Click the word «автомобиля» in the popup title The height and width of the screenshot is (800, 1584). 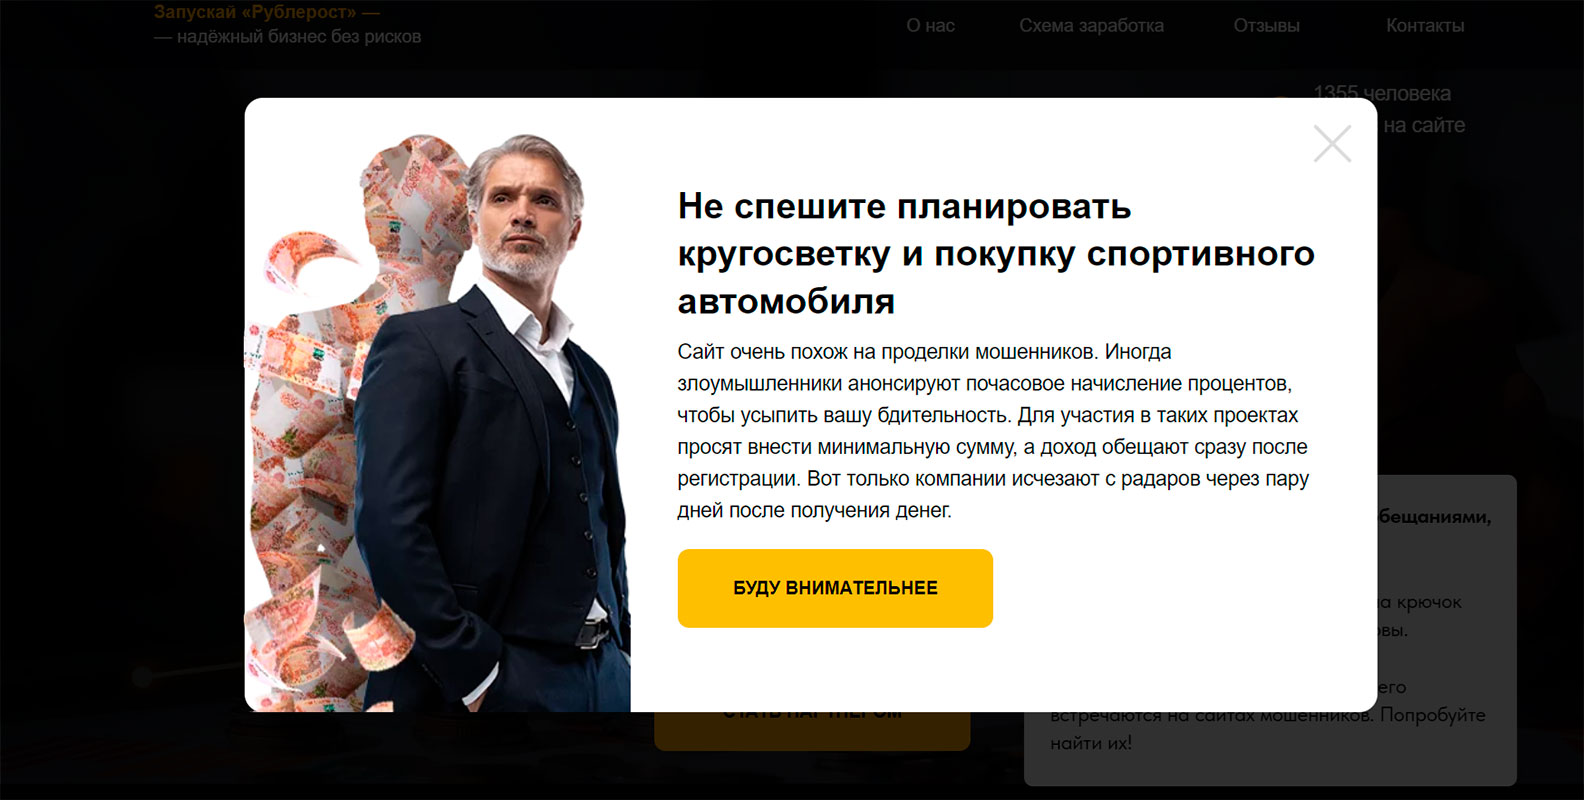coord(786,301)
